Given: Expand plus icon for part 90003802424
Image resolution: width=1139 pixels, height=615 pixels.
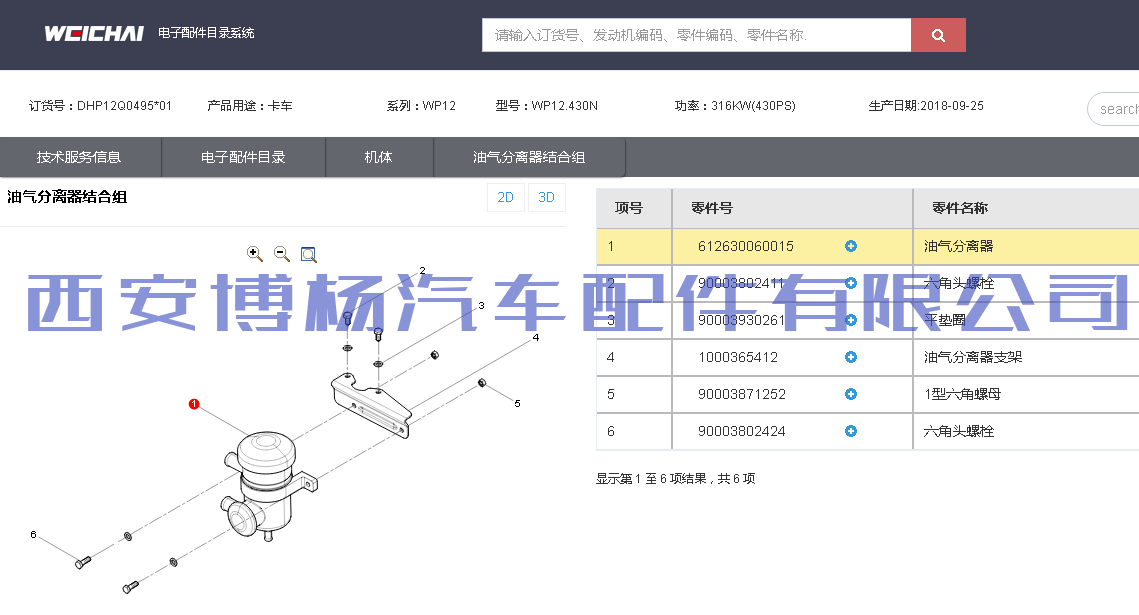Looking at the screenshot, I should [851, 431].
